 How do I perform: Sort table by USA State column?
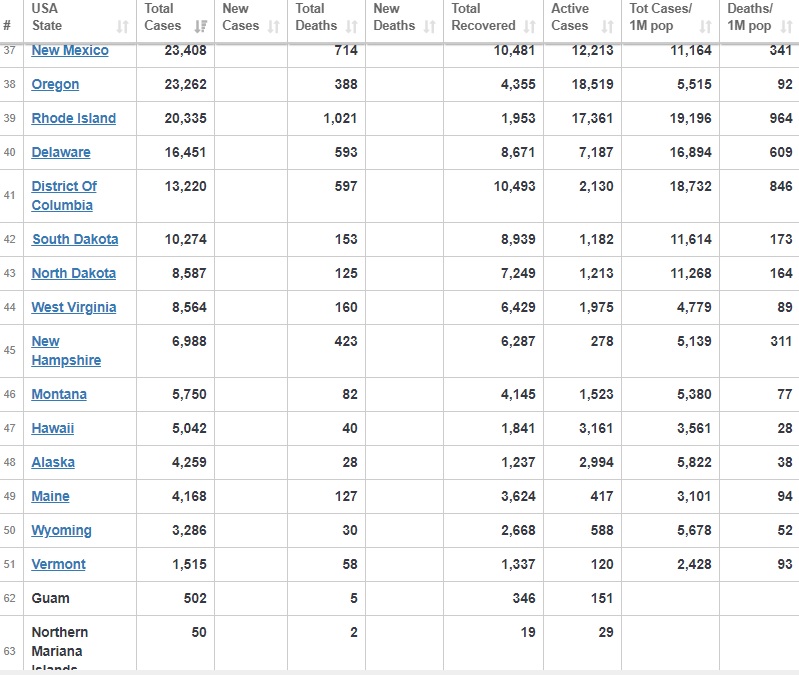[x=75, y=17]
